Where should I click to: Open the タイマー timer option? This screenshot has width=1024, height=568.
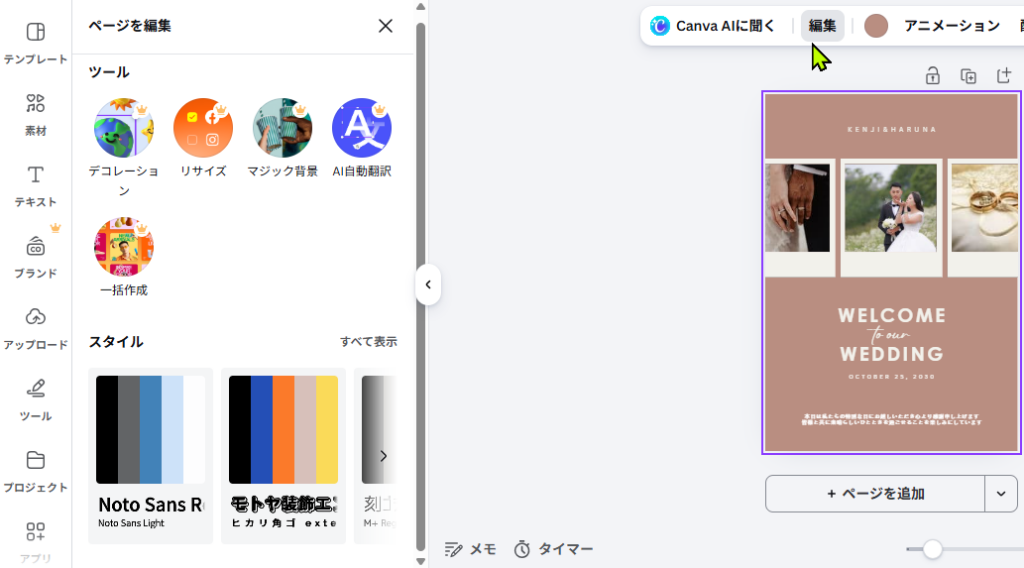[553, 549]
